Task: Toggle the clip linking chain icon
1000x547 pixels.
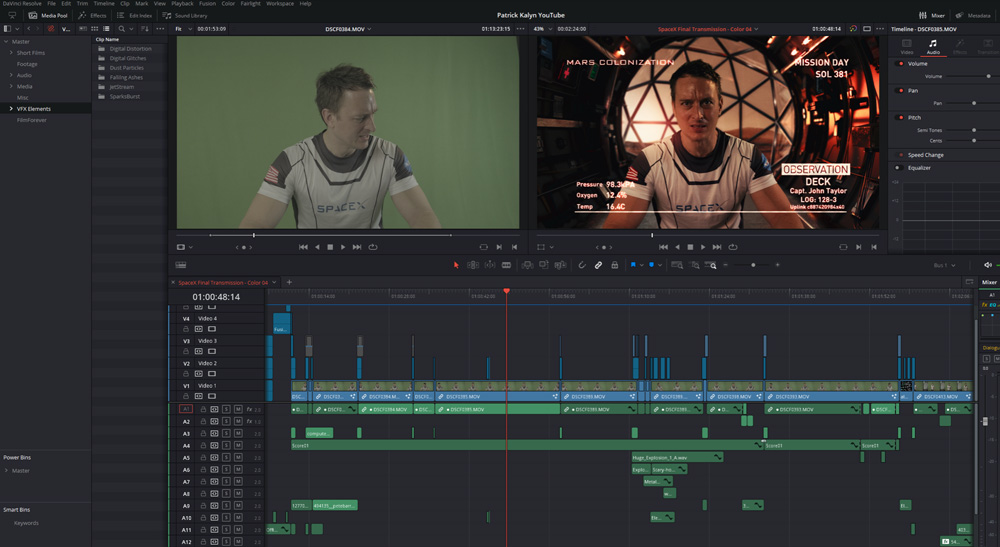Action: tap(598, 265)
